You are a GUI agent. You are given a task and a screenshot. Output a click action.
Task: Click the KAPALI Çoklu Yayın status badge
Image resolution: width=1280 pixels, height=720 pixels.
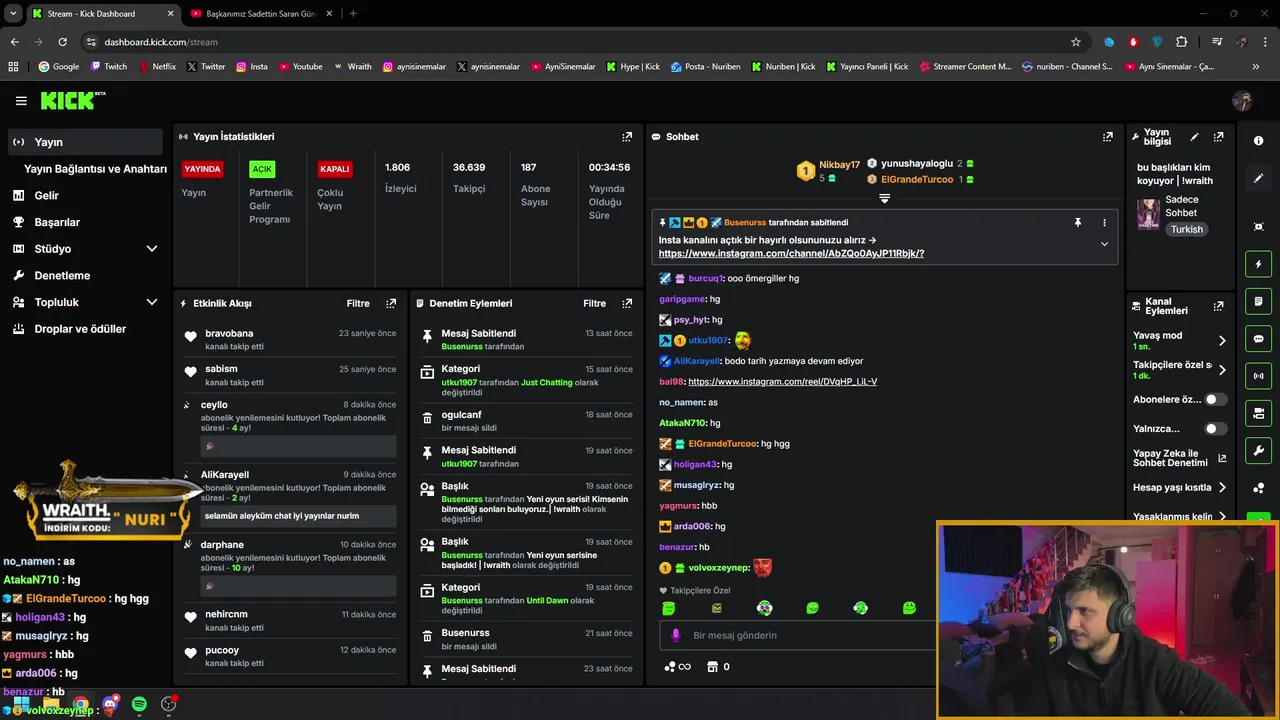click(x=335, y=169)
